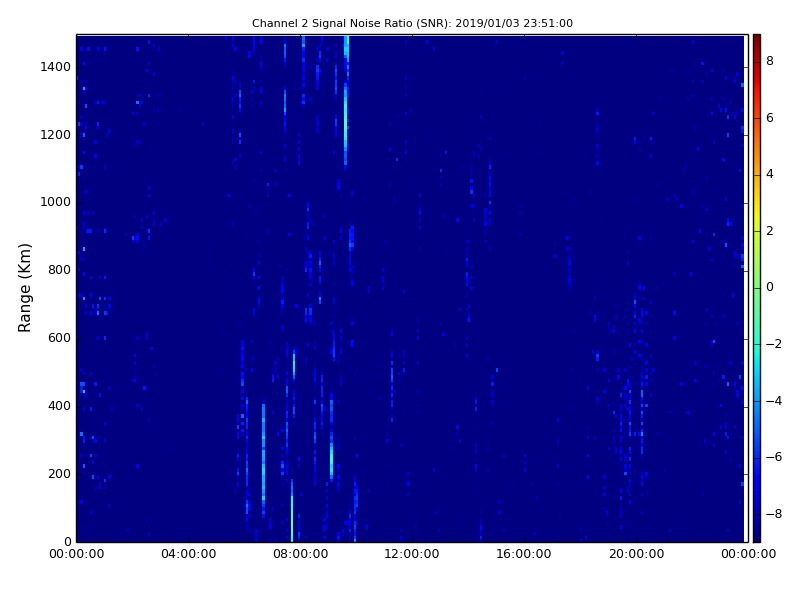Click the 600 tick label on range axis

59,338
